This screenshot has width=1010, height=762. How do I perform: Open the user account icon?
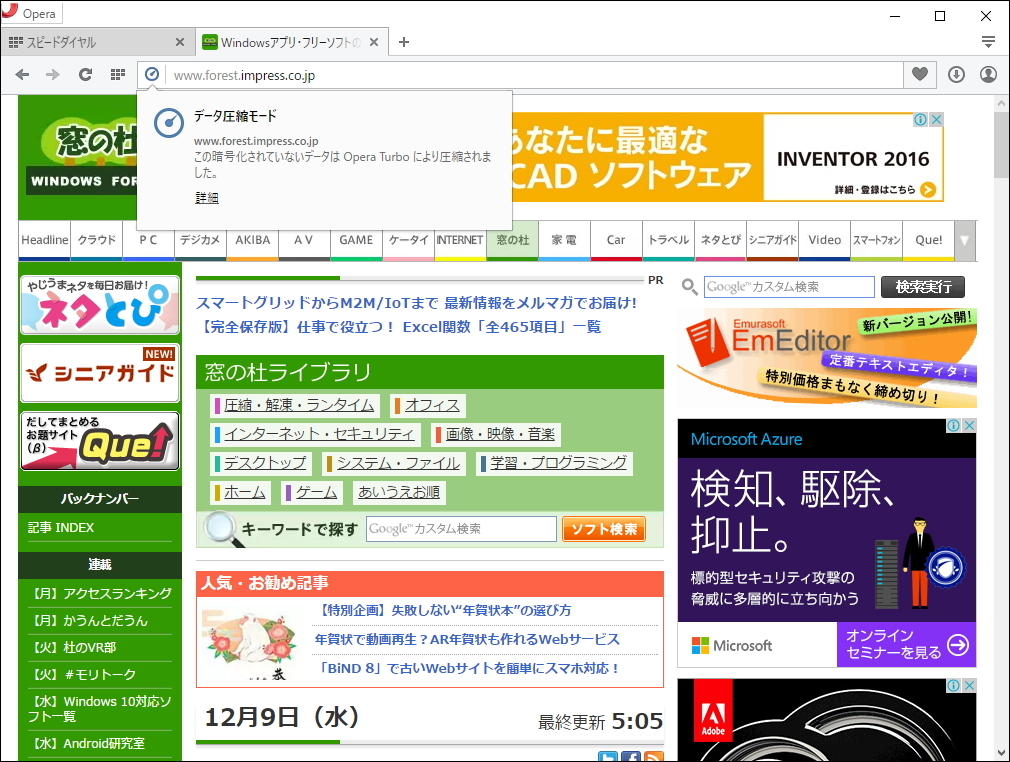pos(988,74)
